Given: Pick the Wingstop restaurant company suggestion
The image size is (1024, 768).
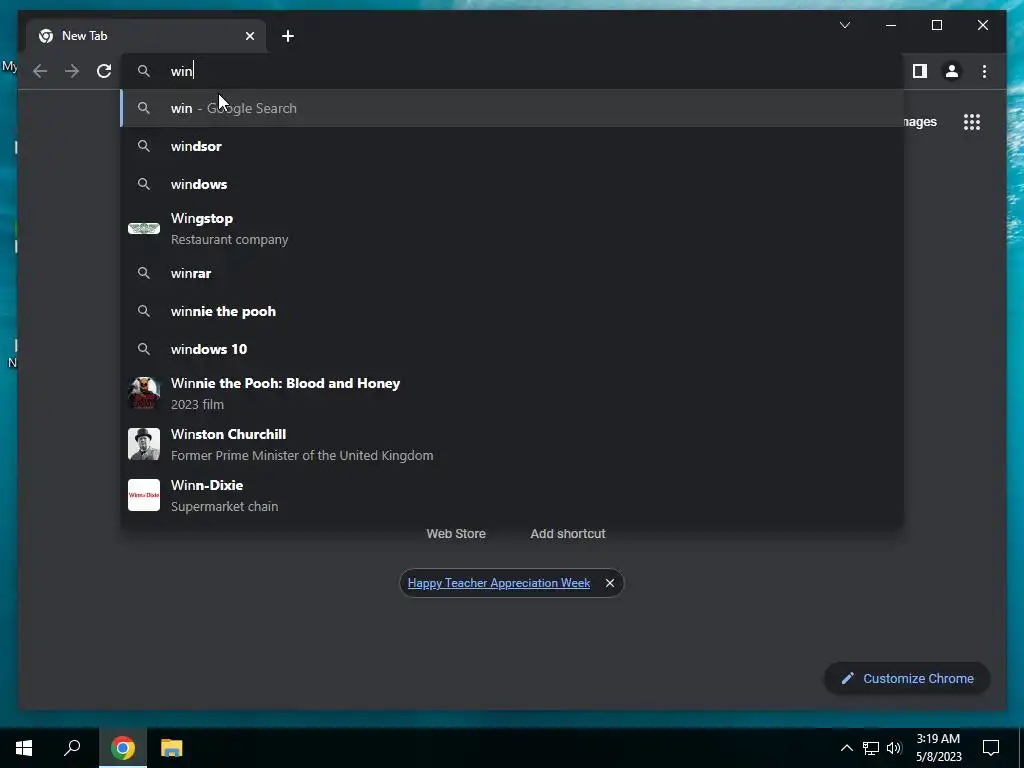Looking at the screenshot, I should (x=513, y=229).
